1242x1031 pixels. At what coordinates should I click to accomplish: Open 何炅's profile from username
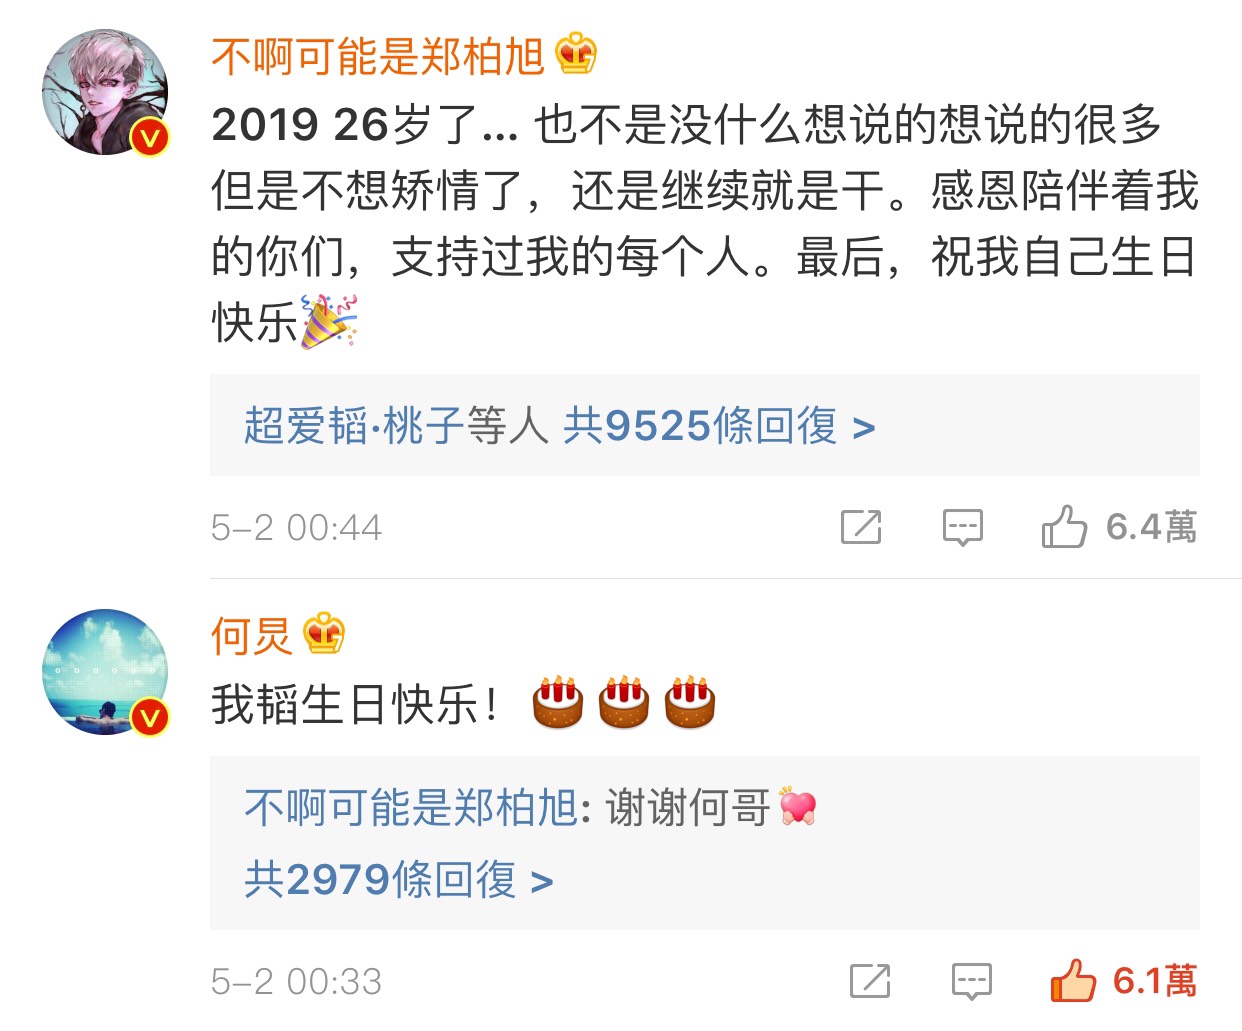coord(251,635)
